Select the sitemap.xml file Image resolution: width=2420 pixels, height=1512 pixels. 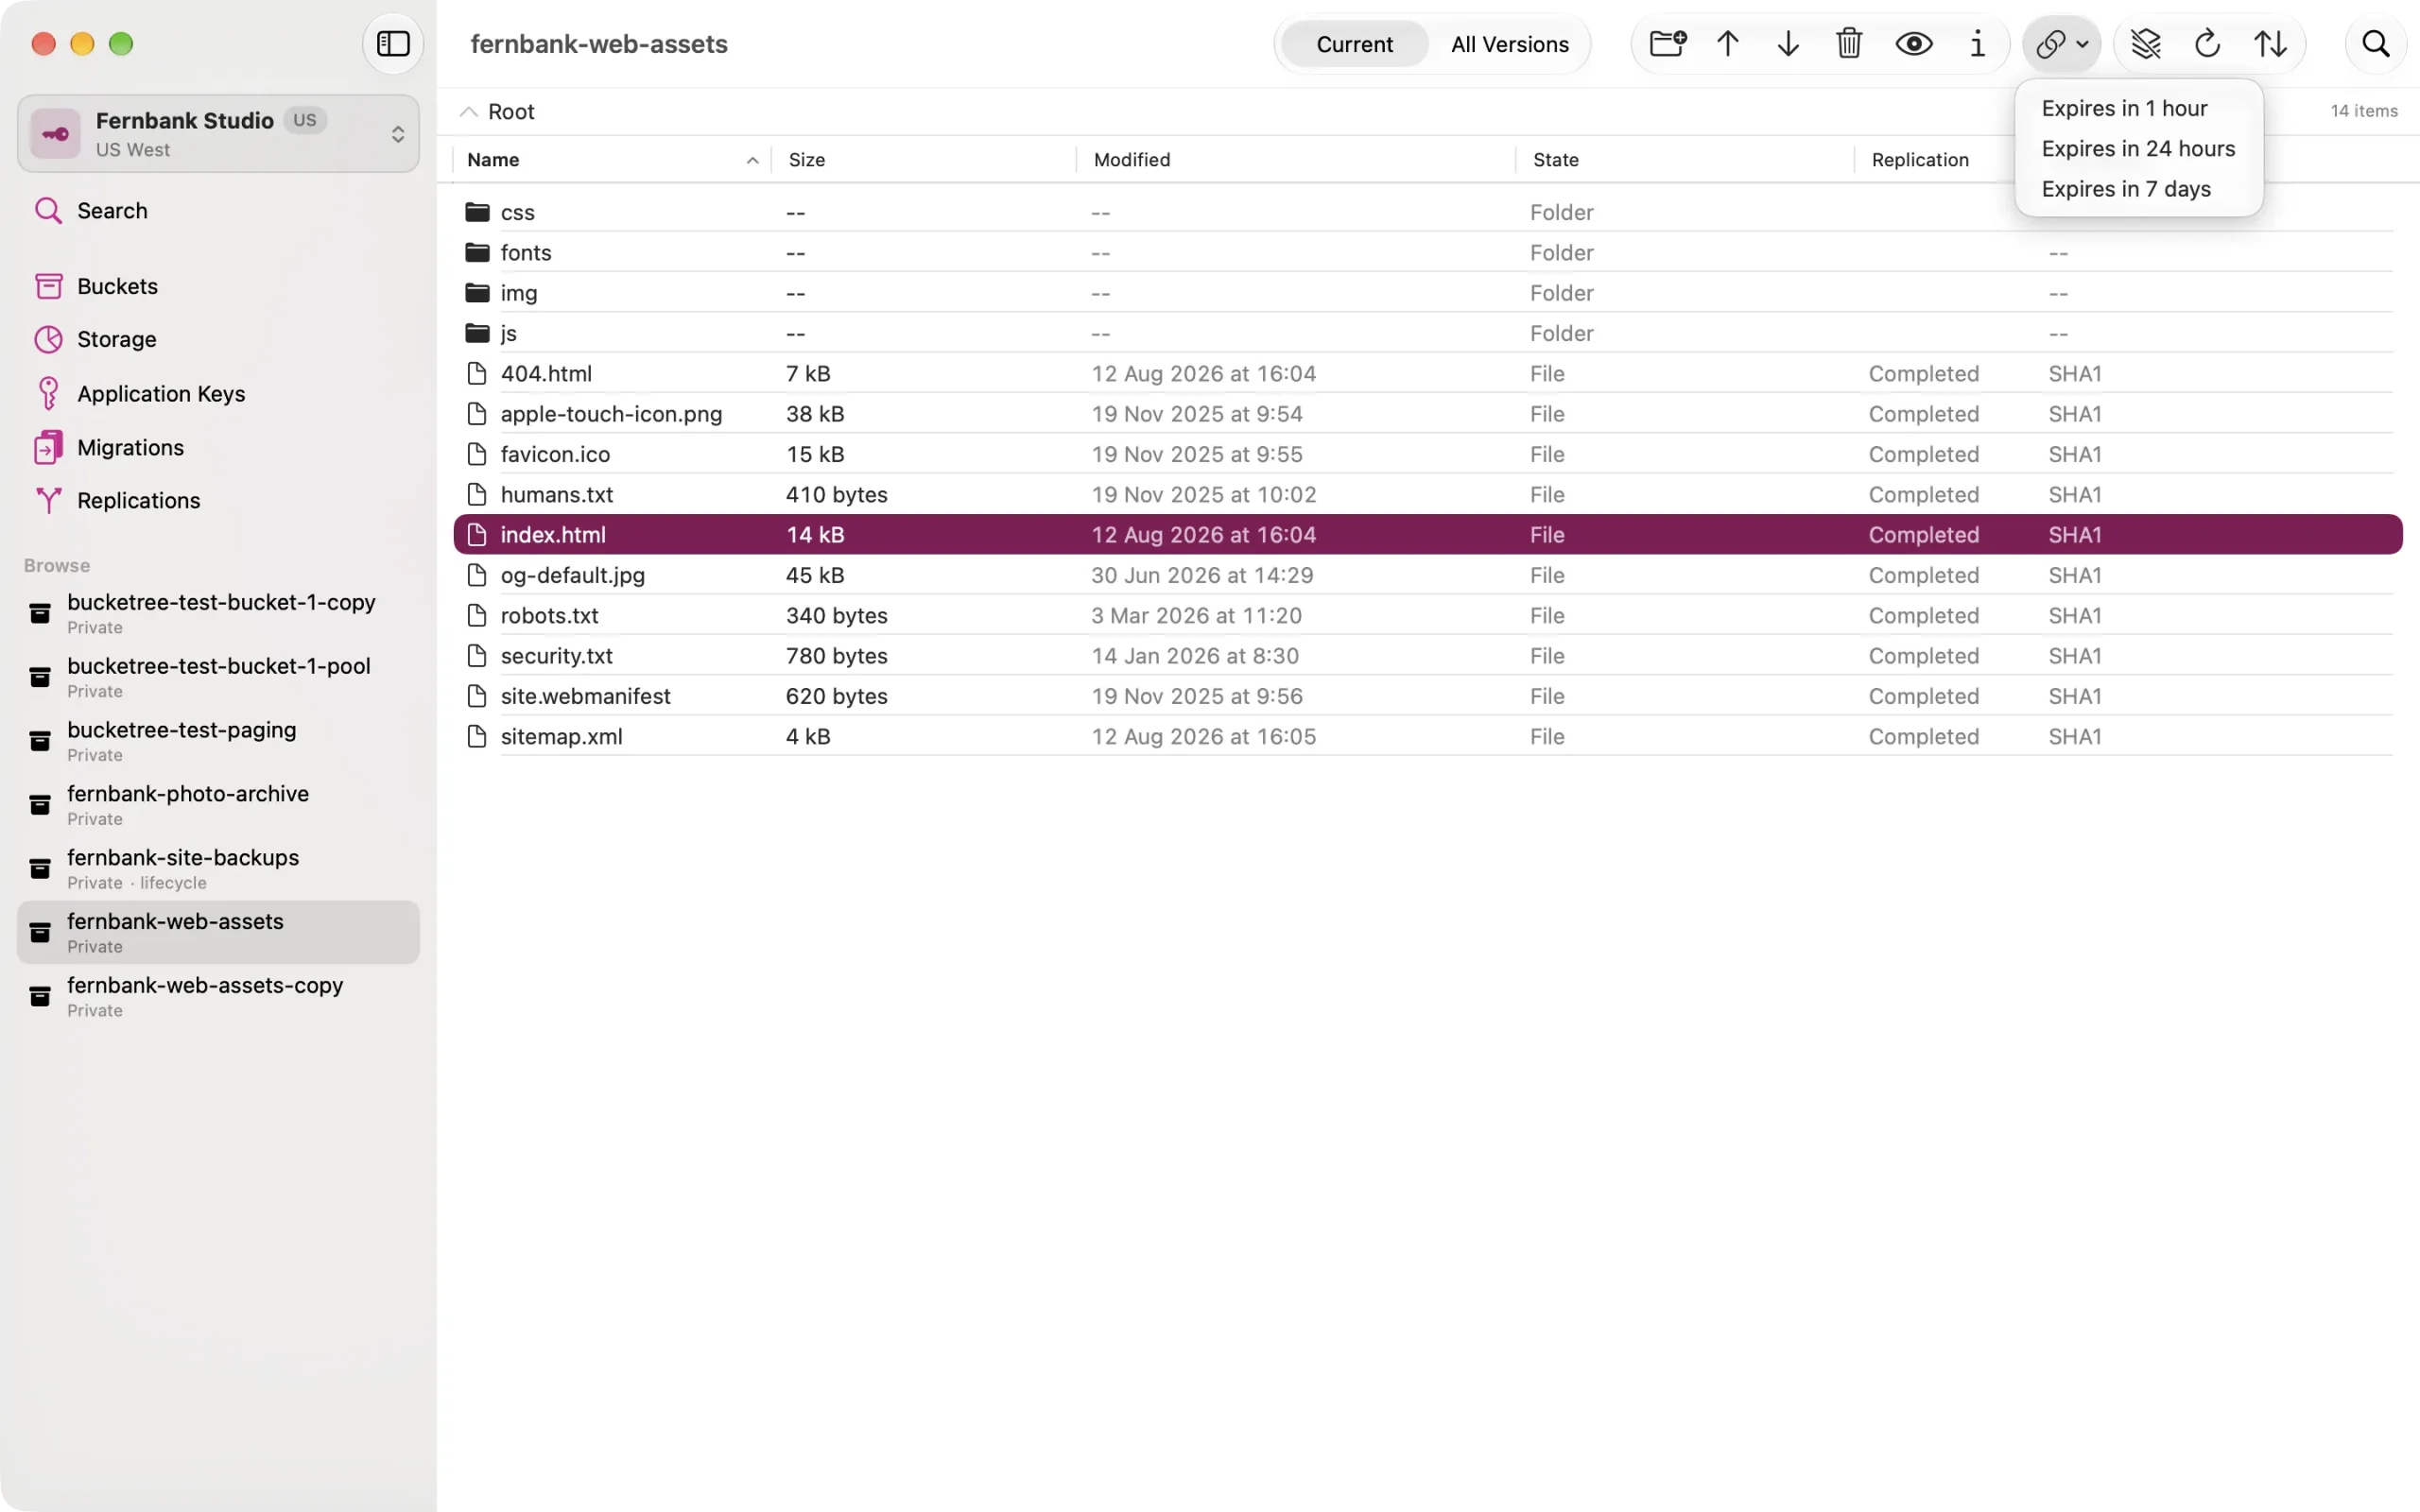tap(1427, 736)
